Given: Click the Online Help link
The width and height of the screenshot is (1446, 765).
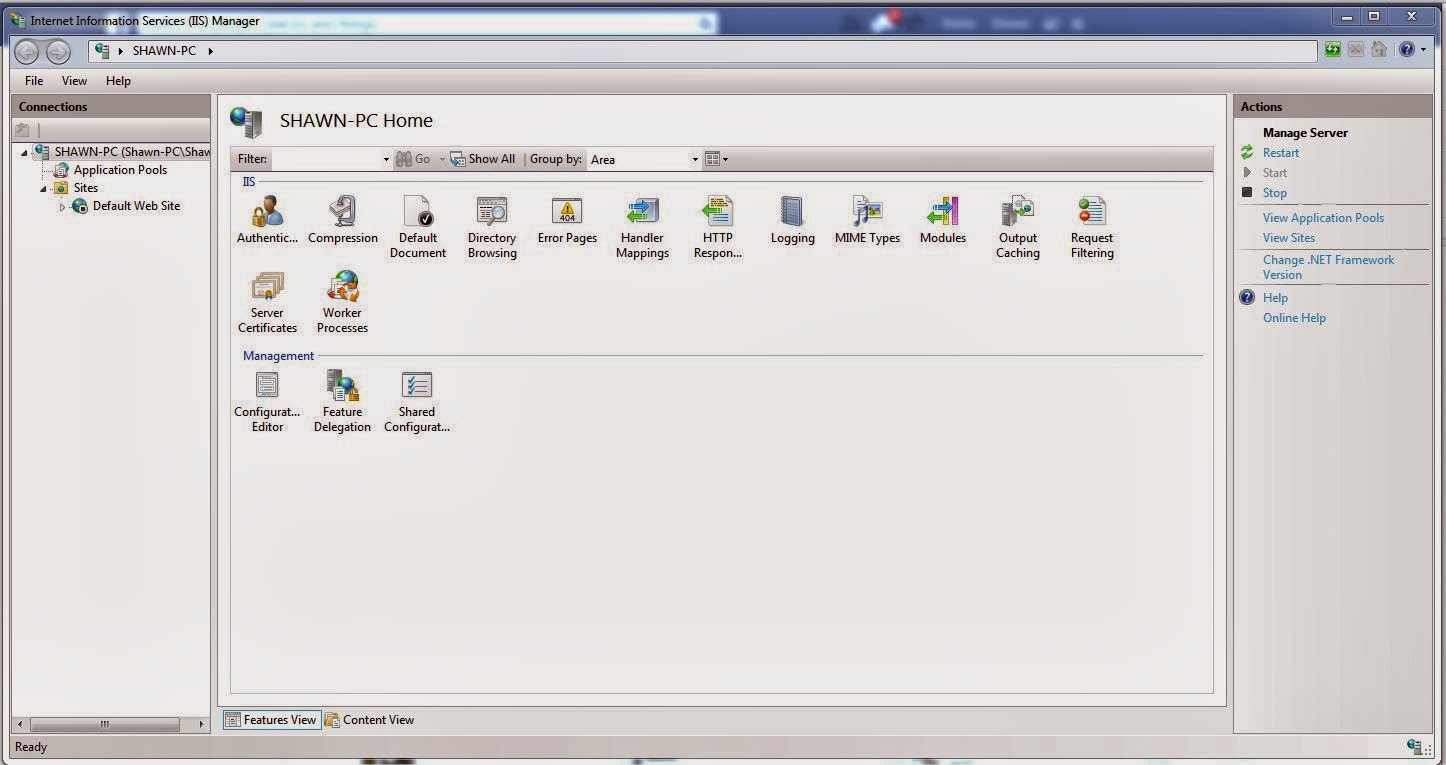Looking at the screenshot, I should pos(1294,318).
